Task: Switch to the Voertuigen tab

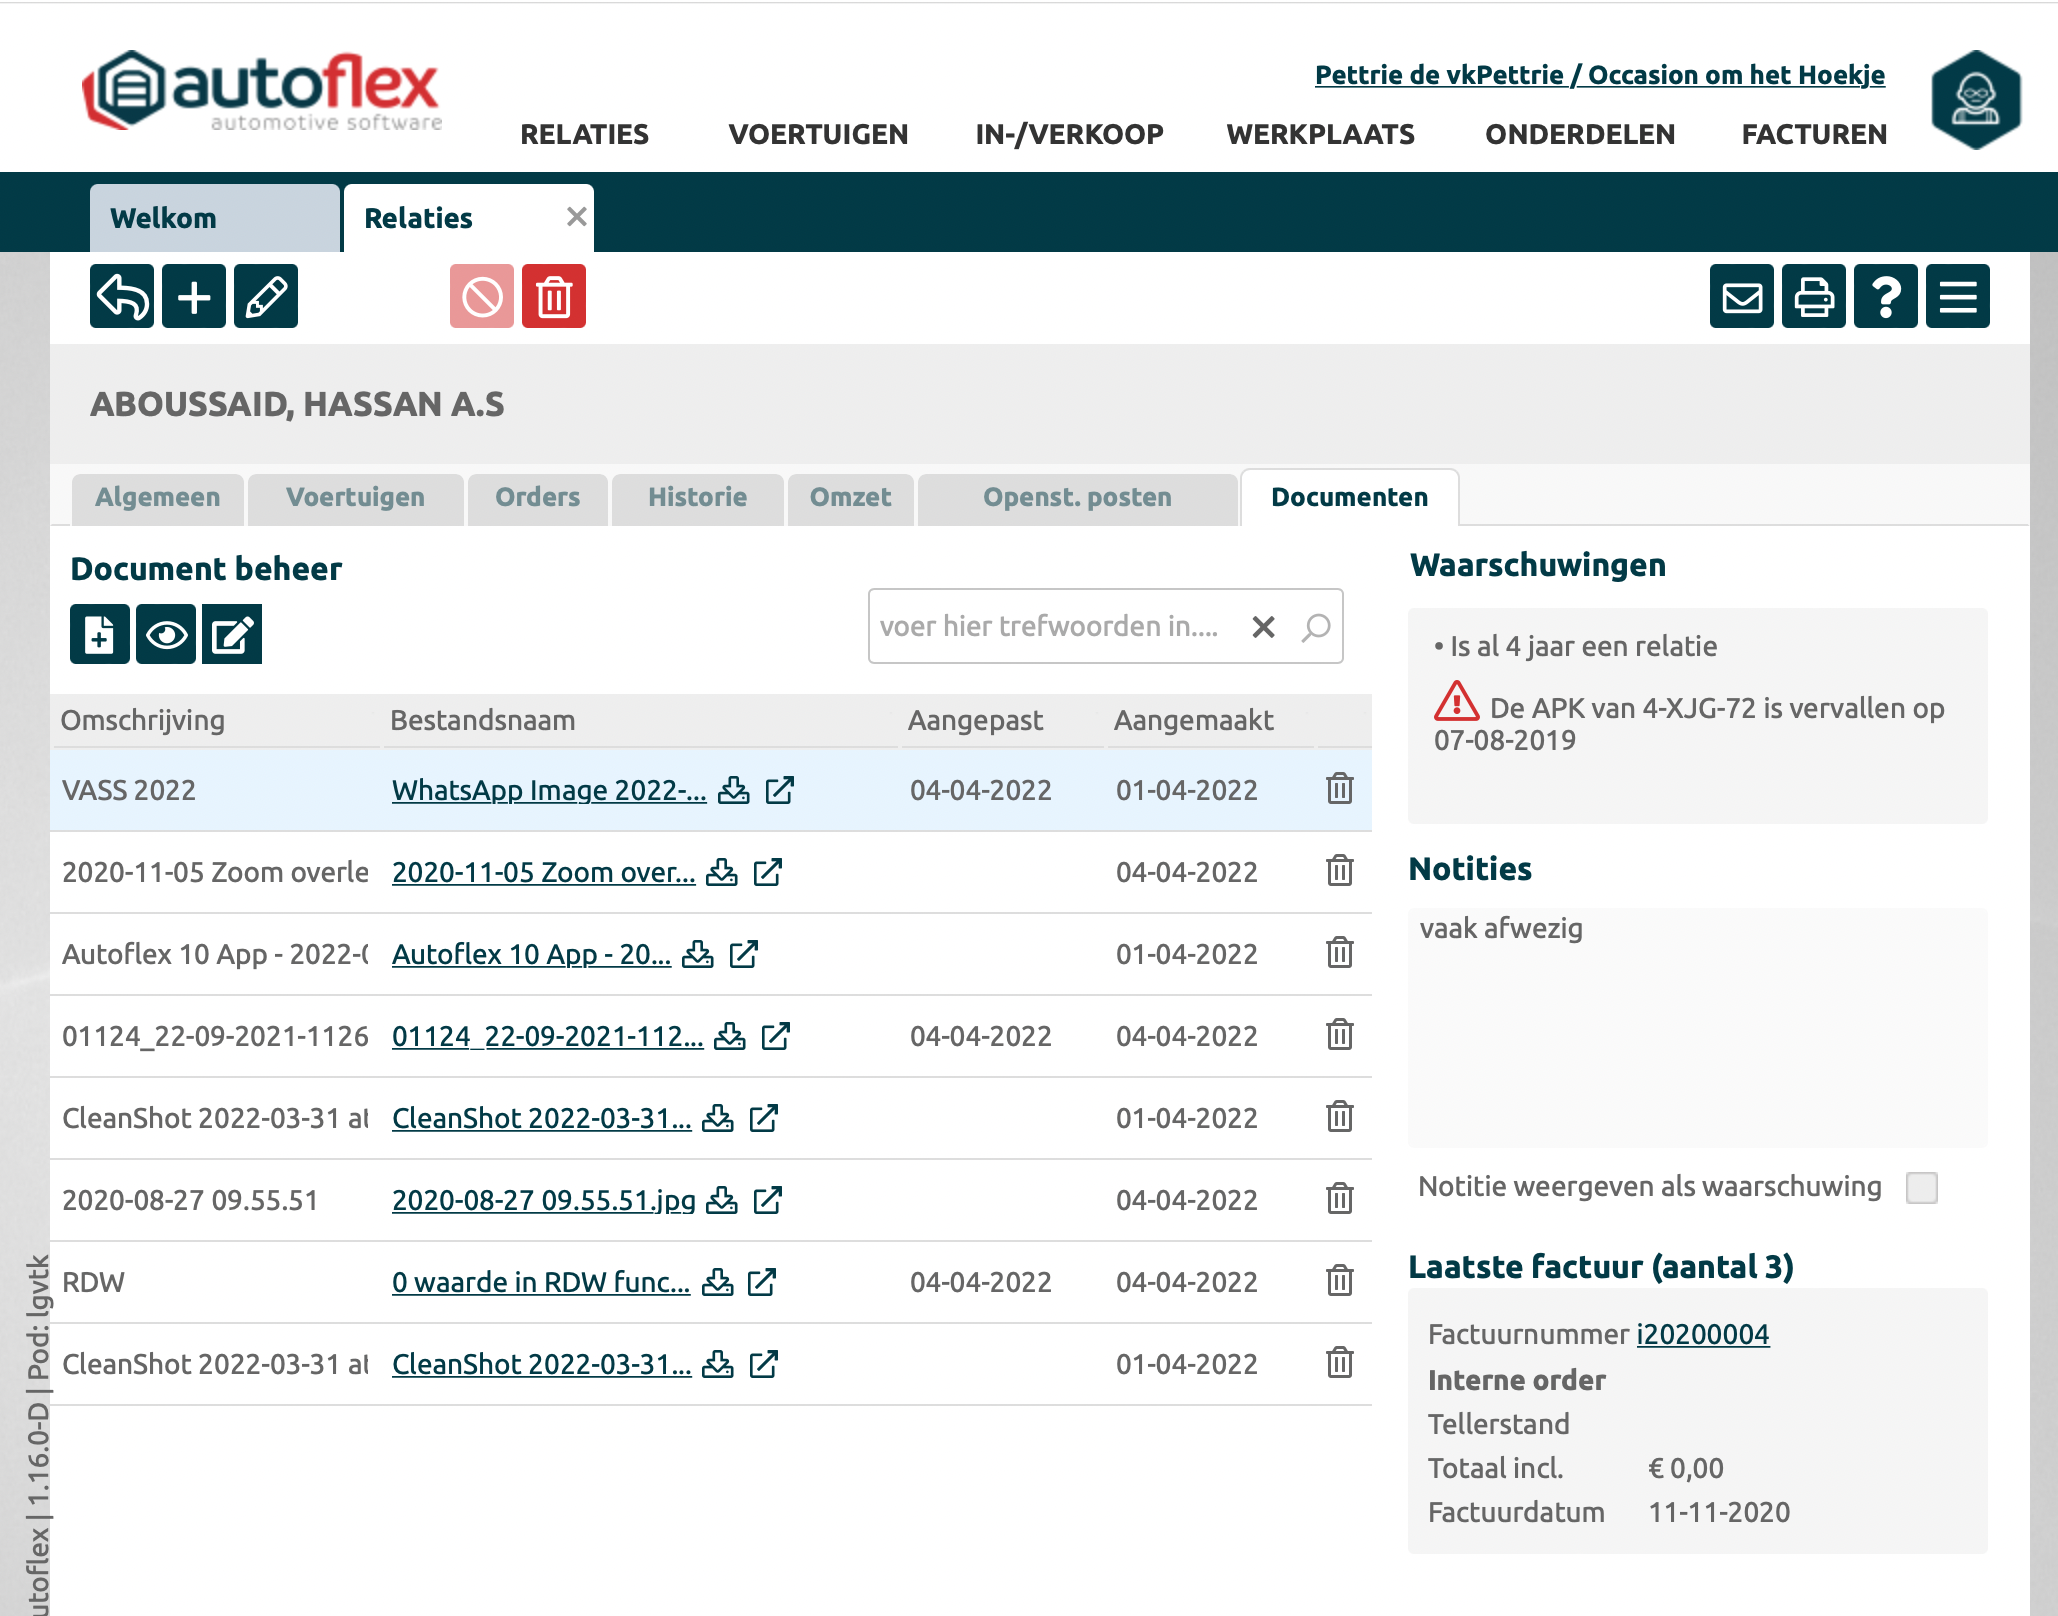Action: pos(355,497)
